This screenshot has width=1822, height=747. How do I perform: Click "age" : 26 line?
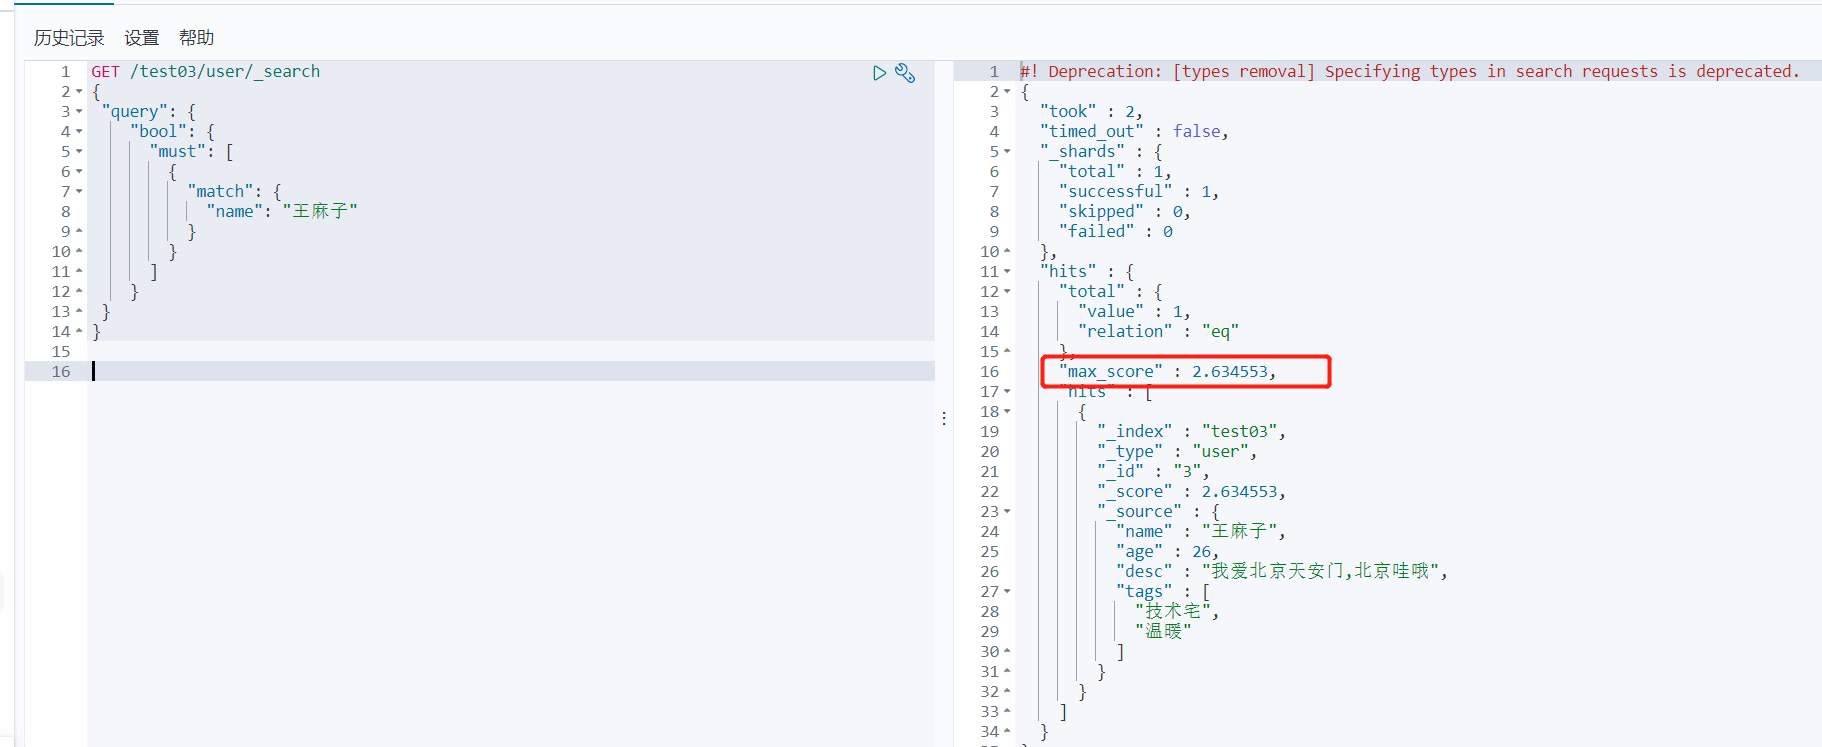(1168, 551)
